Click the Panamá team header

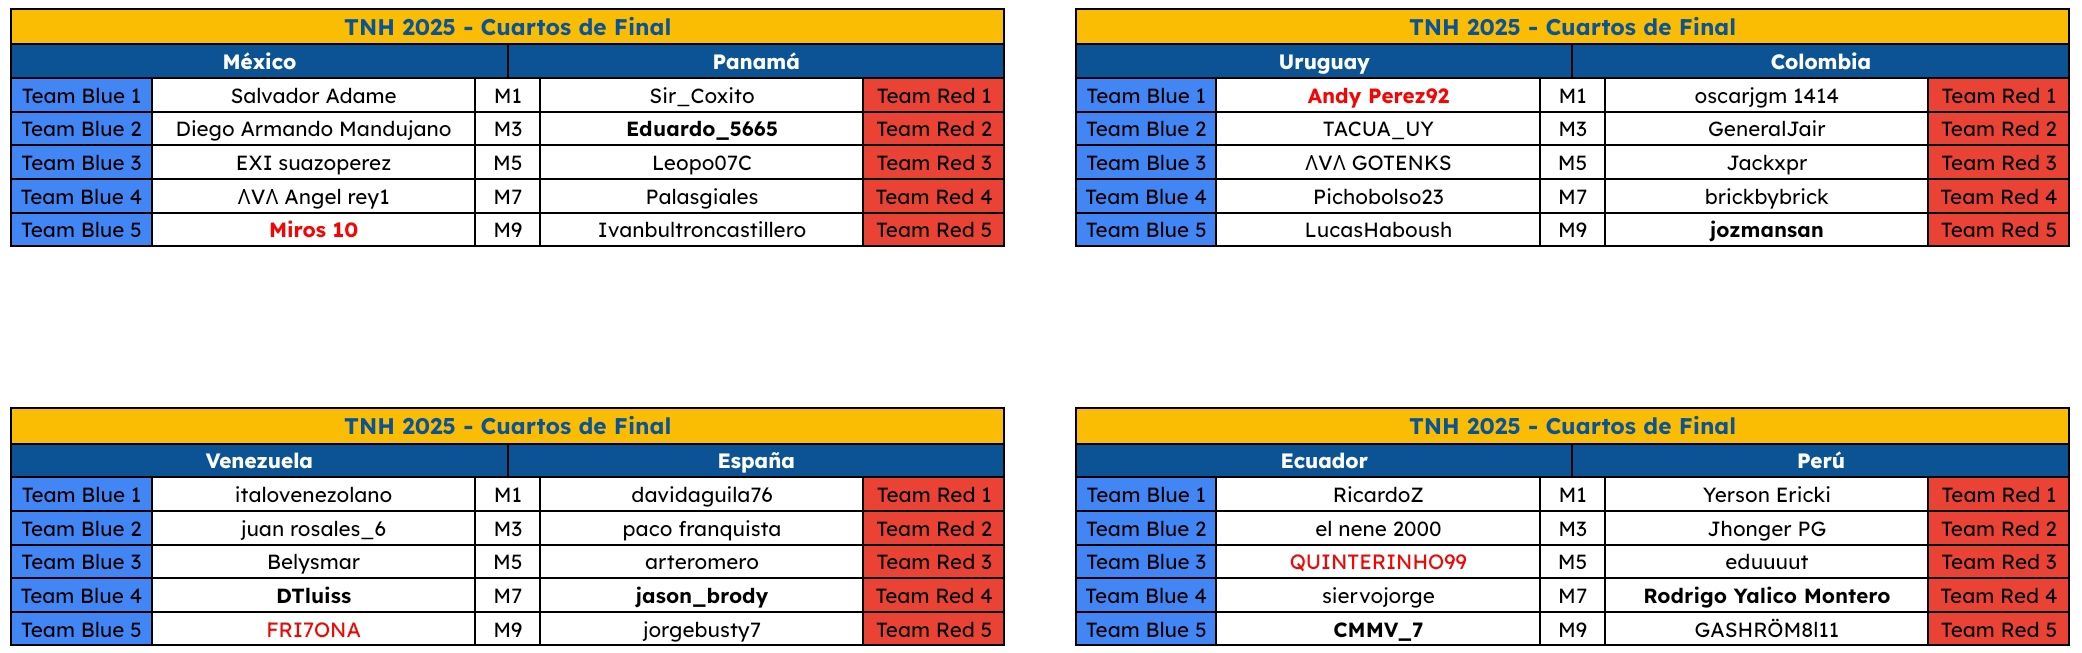pyautogui.click(x=756, y=62)
